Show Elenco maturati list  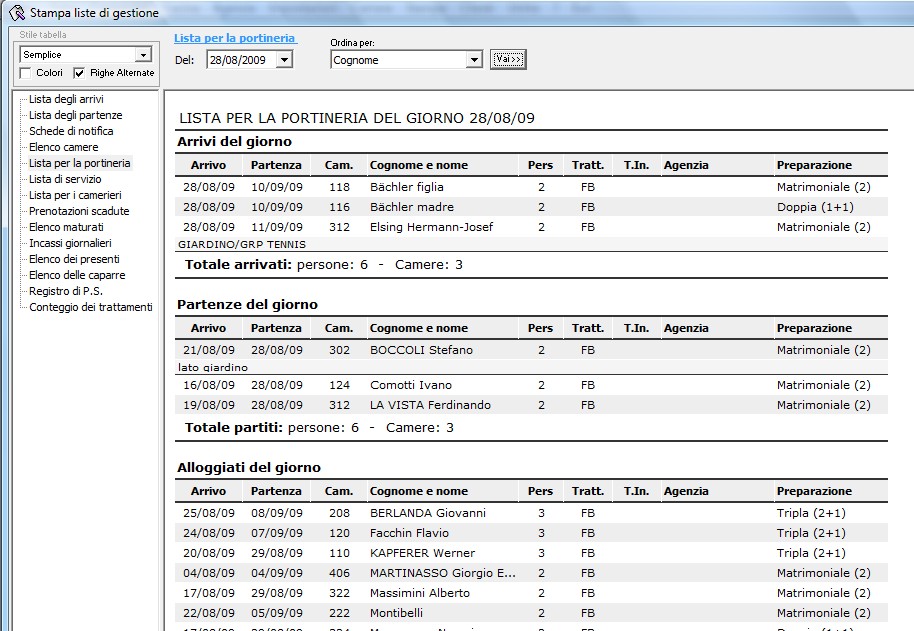[x=66, y=227]
